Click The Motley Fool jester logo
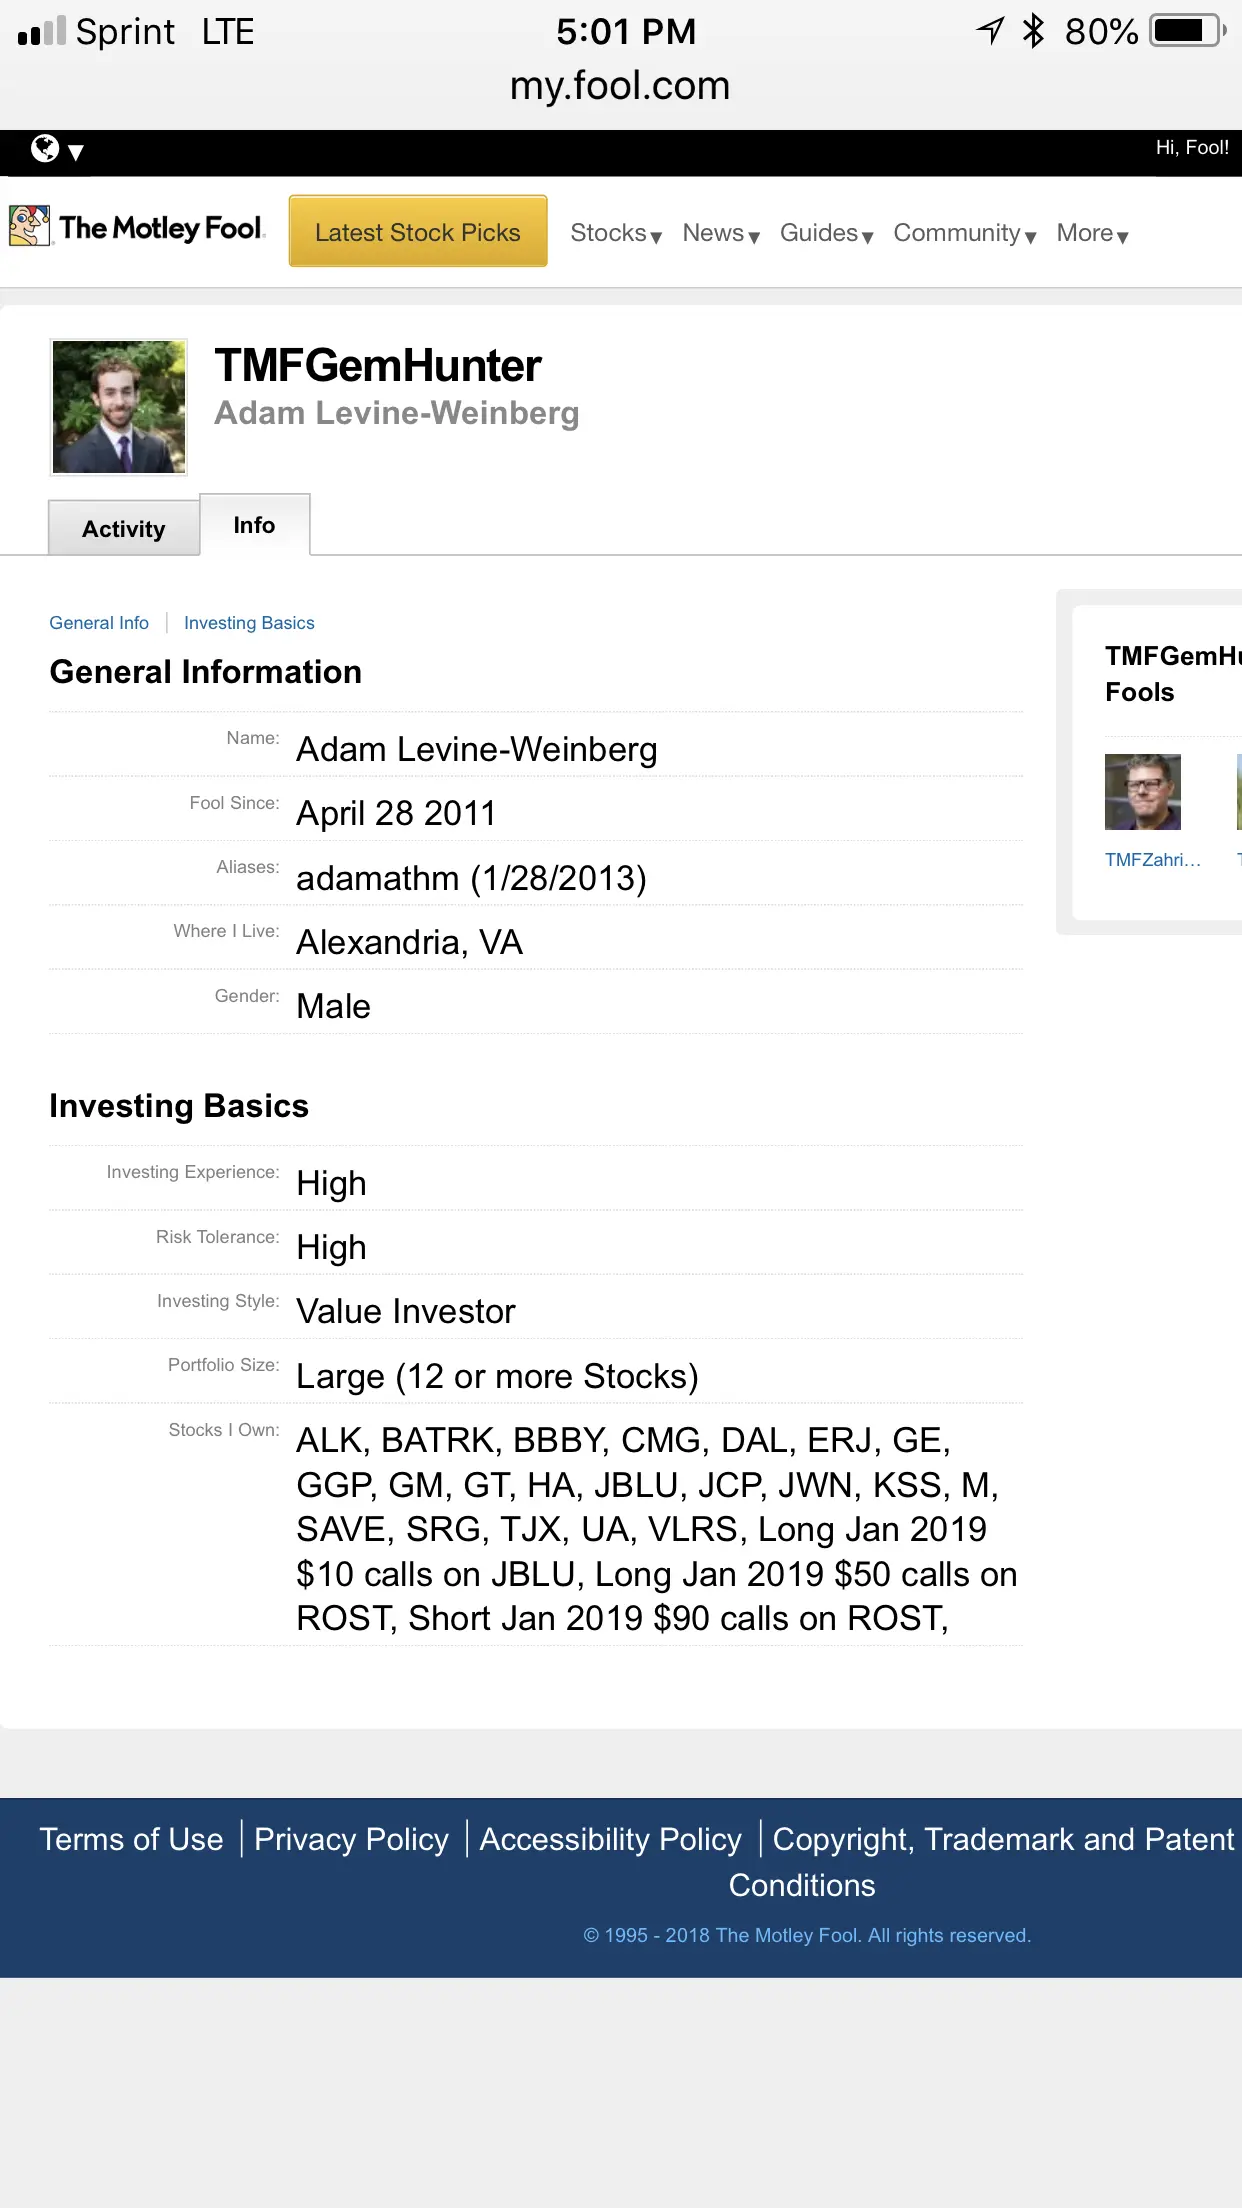The width and height of the screenshot is (1242, 2208). pyautogui.click(x=29, y=226)
